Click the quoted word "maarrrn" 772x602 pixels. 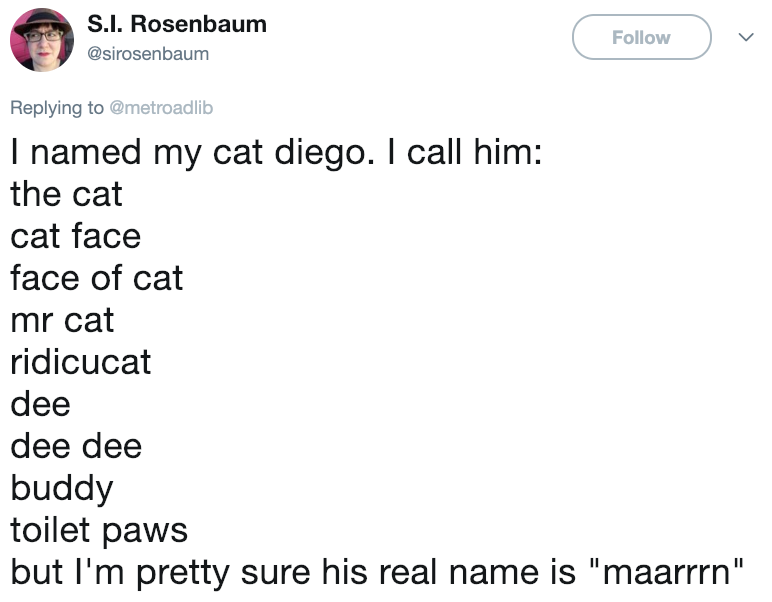point(666,571)
